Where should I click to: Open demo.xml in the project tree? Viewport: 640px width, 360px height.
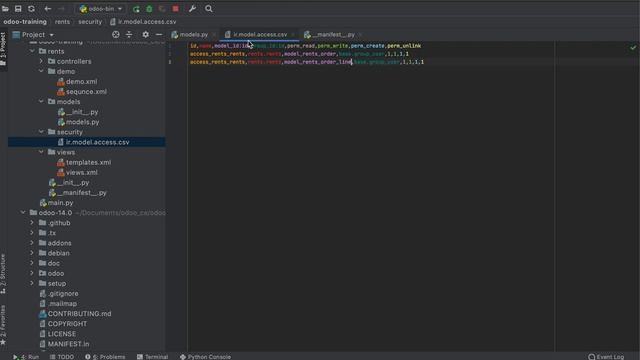click(x=82, y=82)
